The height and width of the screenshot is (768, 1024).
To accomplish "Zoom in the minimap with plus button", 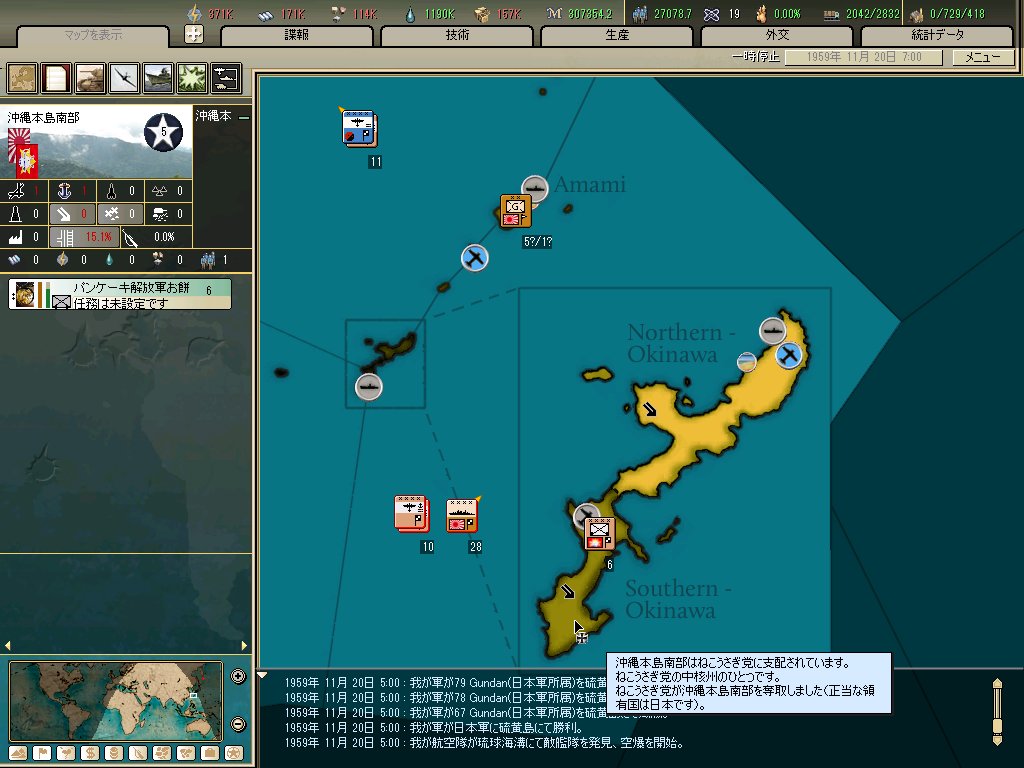I will 238,677.
